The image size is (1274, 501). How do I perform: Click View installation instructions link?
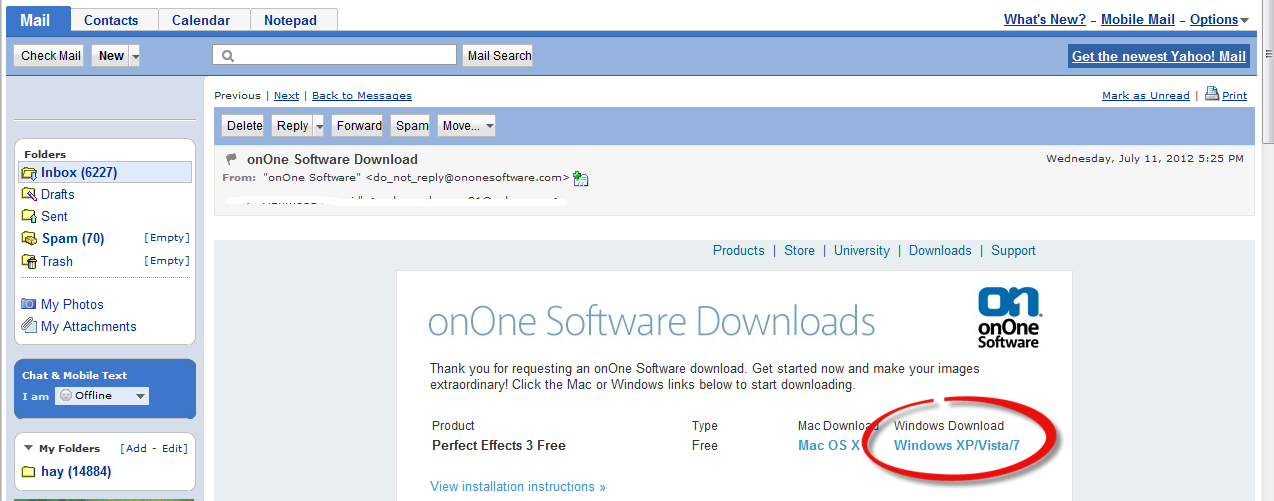pyautogui.click(x=518, y=487)
